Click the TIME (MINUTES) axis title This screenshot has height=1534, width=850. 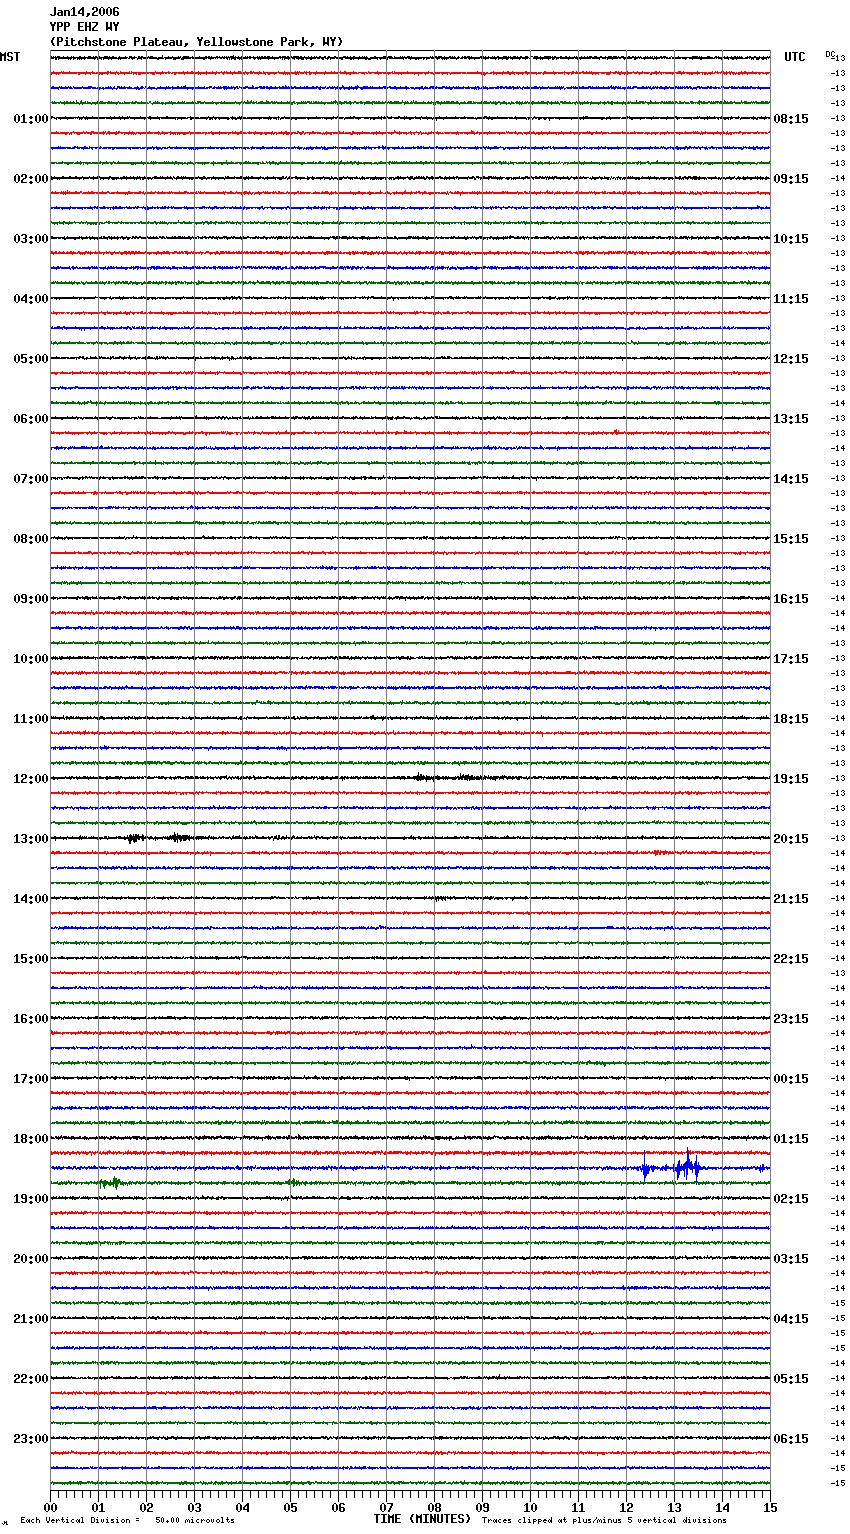[422, 1519]
